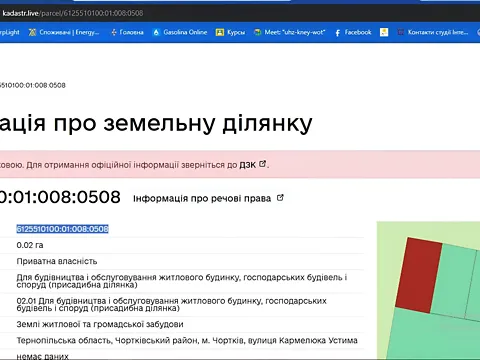The image size is (480, 360).
Task: Open the Facebook bookmark
Action: click(353, 32)
